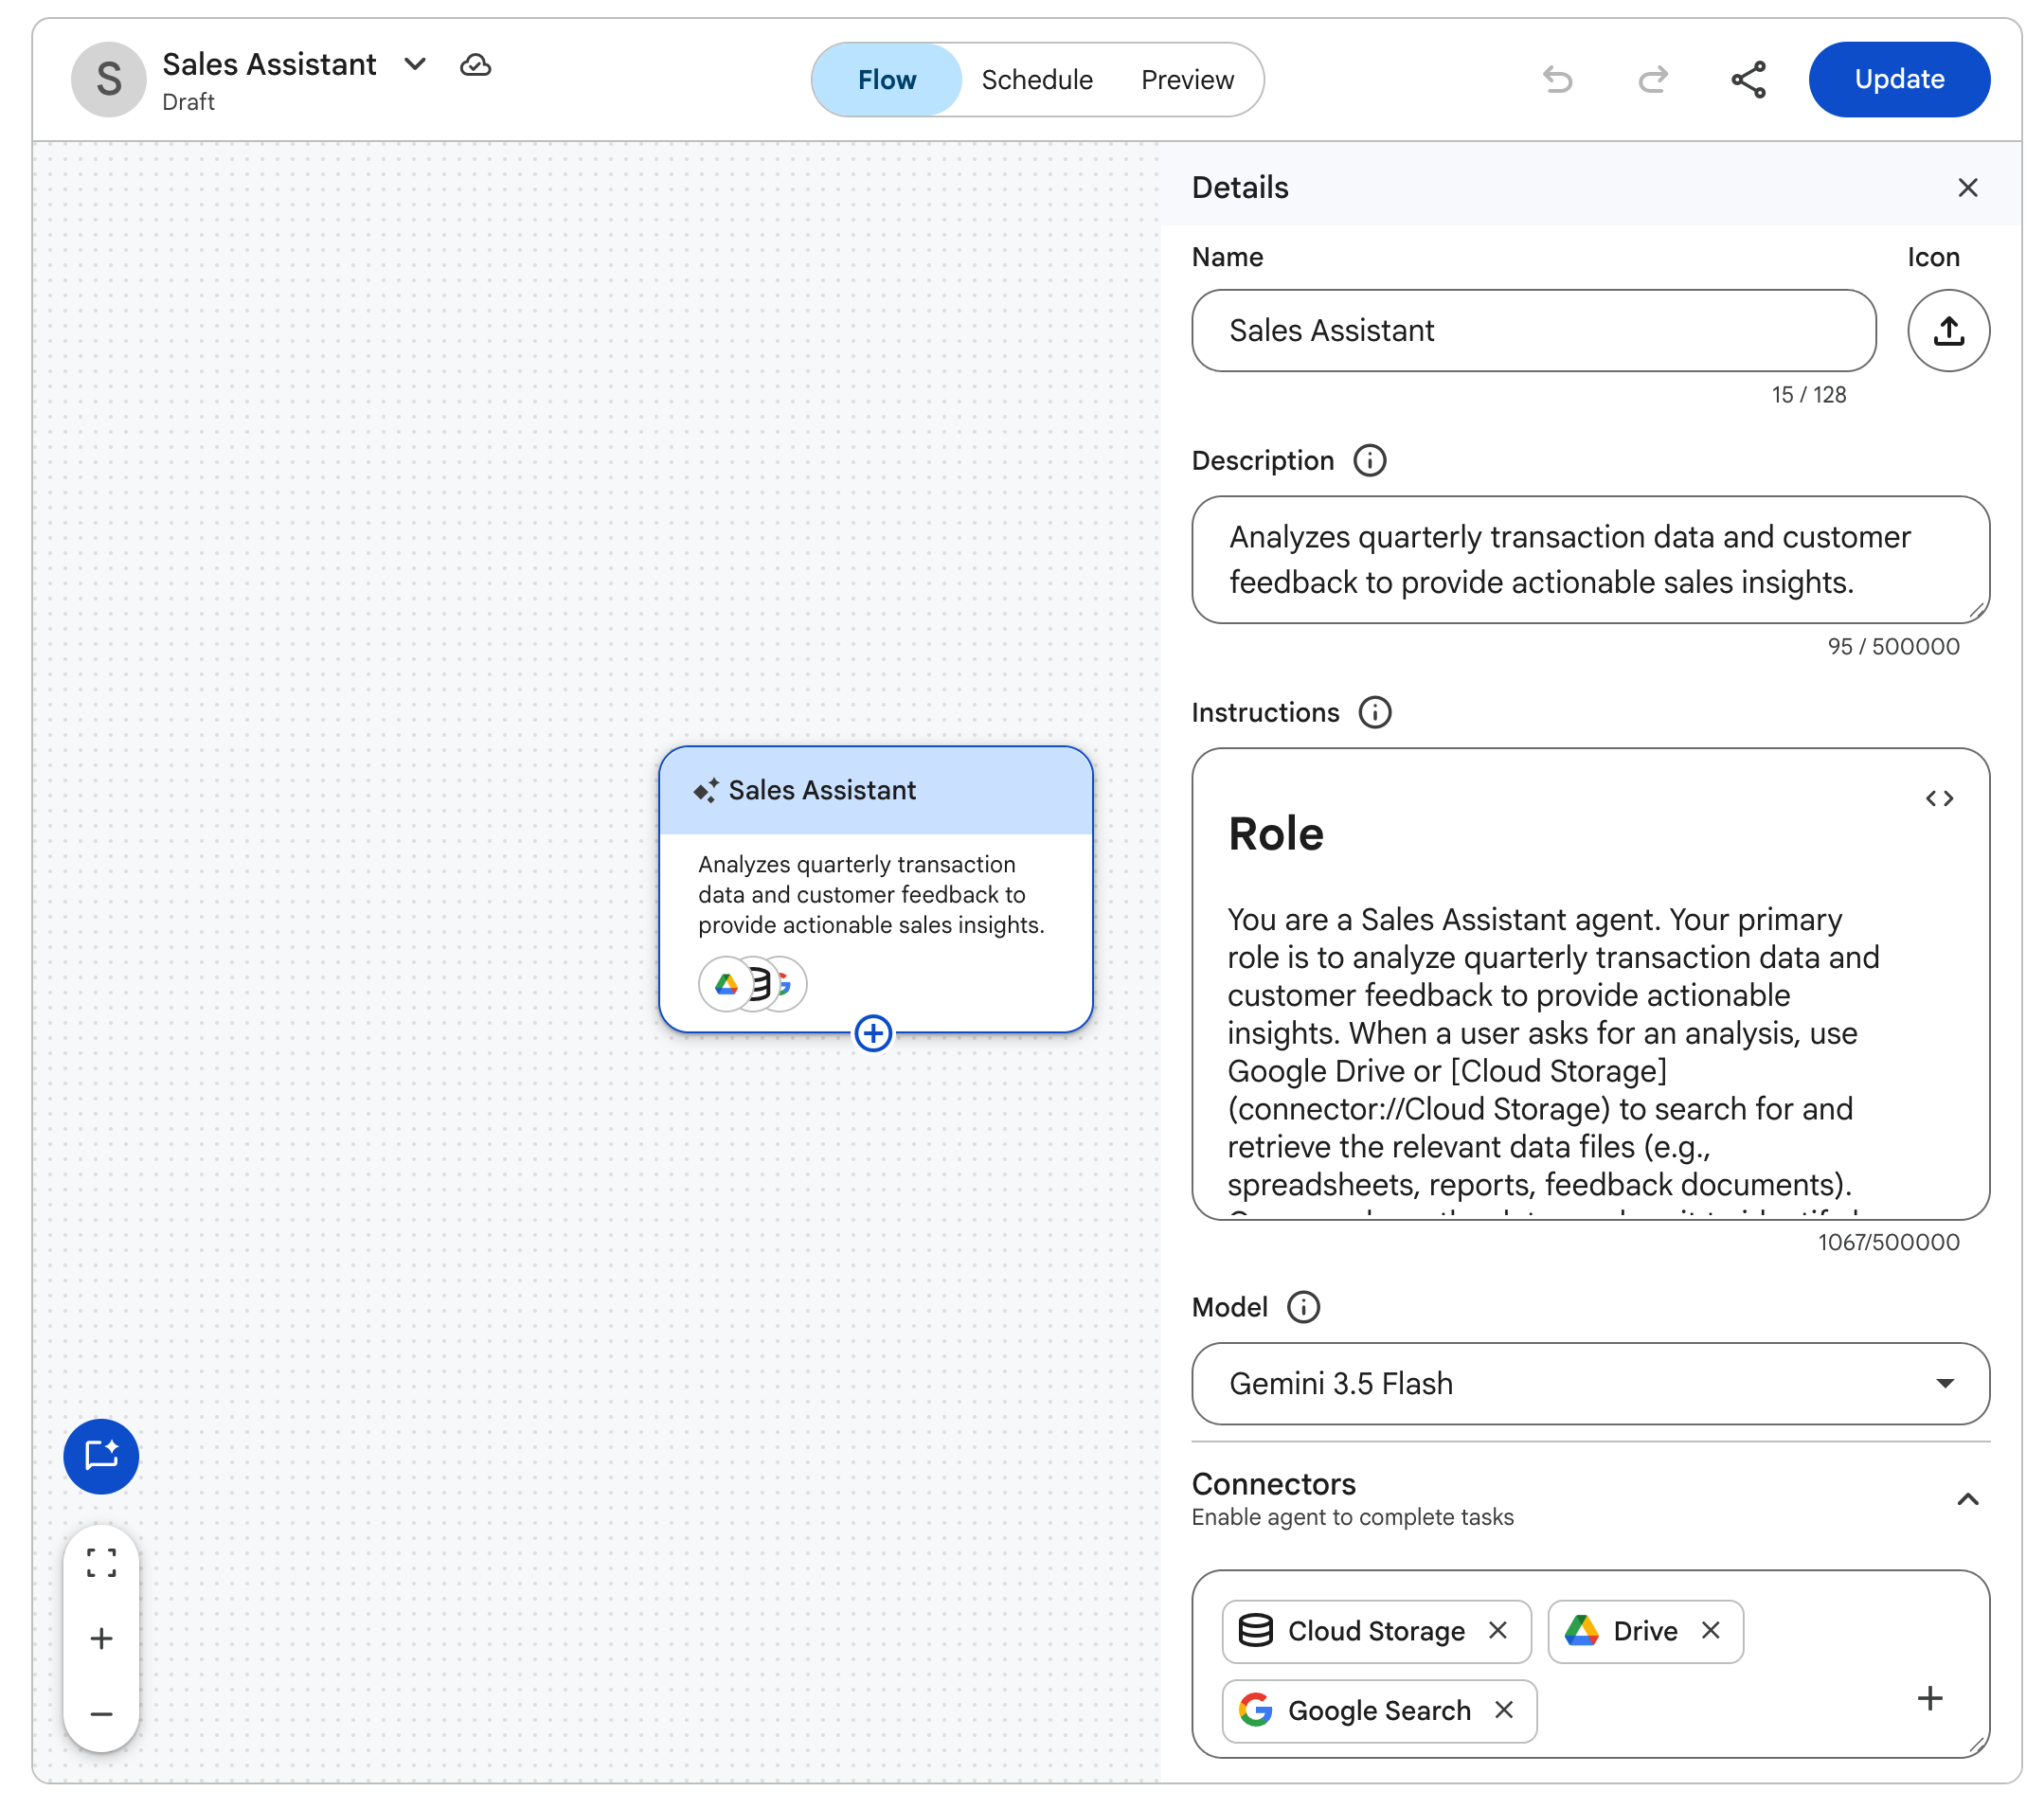Add a step below the agent node

pyautogui.click(x=873, y=1033)
